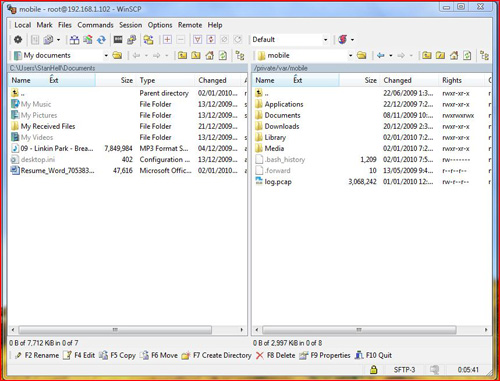Open Preferences via the gear icon
The width and height of the screenshot is (500, 381).
click(x=18, y=40)
